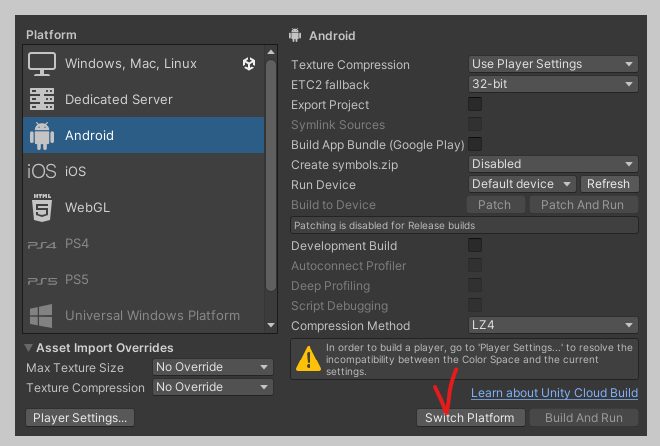Screen dimensions: 660x446
Task: Click the Windows, Mac, Linux monitor icon
Action: coord(42,64)
